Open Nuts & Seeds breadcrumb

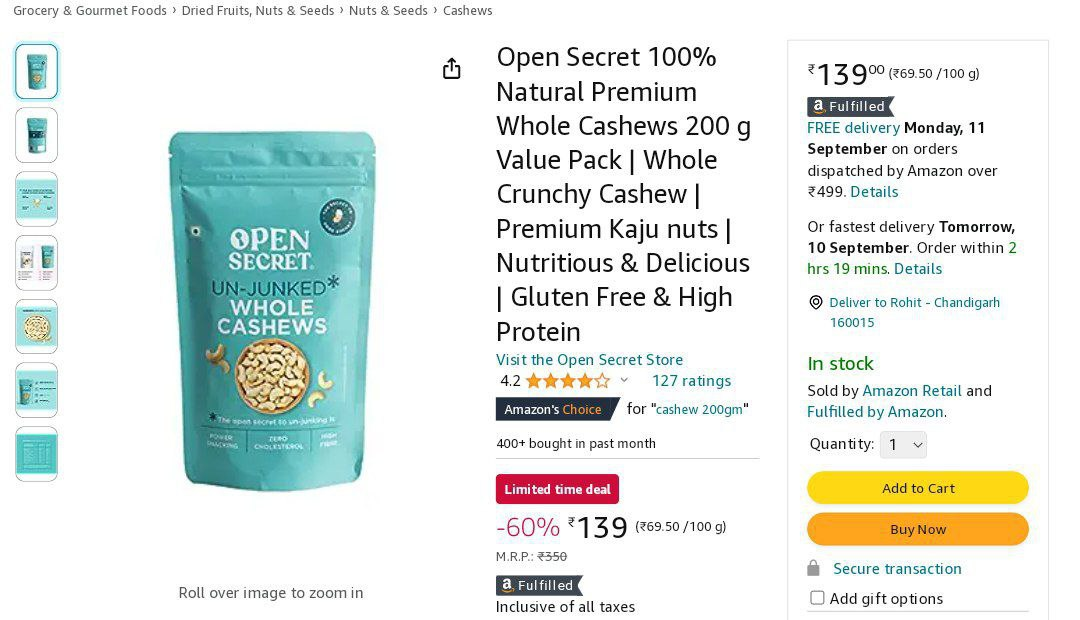tap(388, 10)
